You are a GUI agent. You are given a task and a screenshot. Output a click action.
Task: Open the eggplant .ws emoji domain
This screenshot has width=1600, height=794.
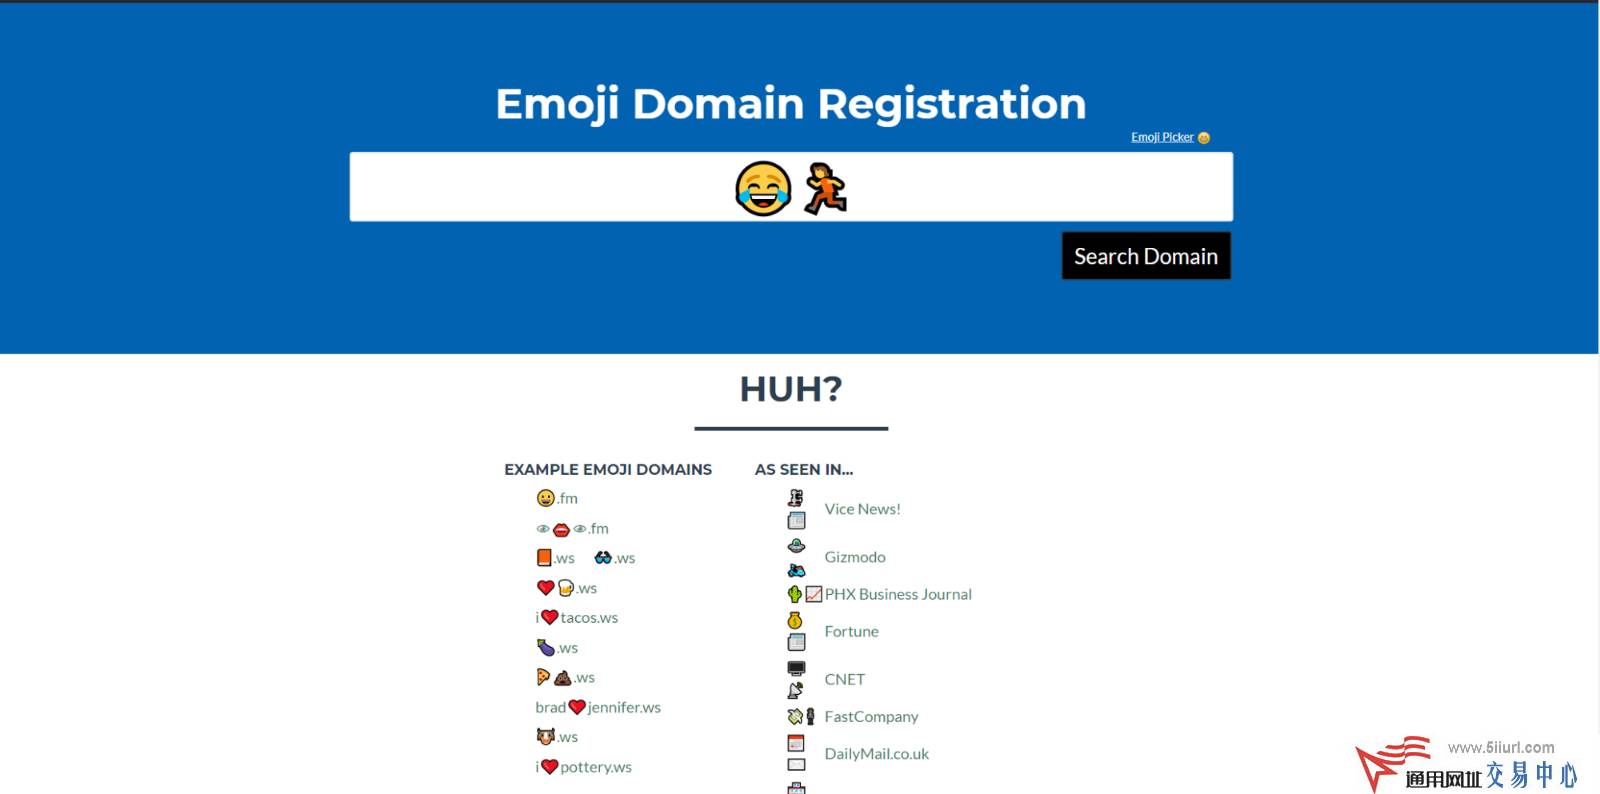(x=546, y=648)
